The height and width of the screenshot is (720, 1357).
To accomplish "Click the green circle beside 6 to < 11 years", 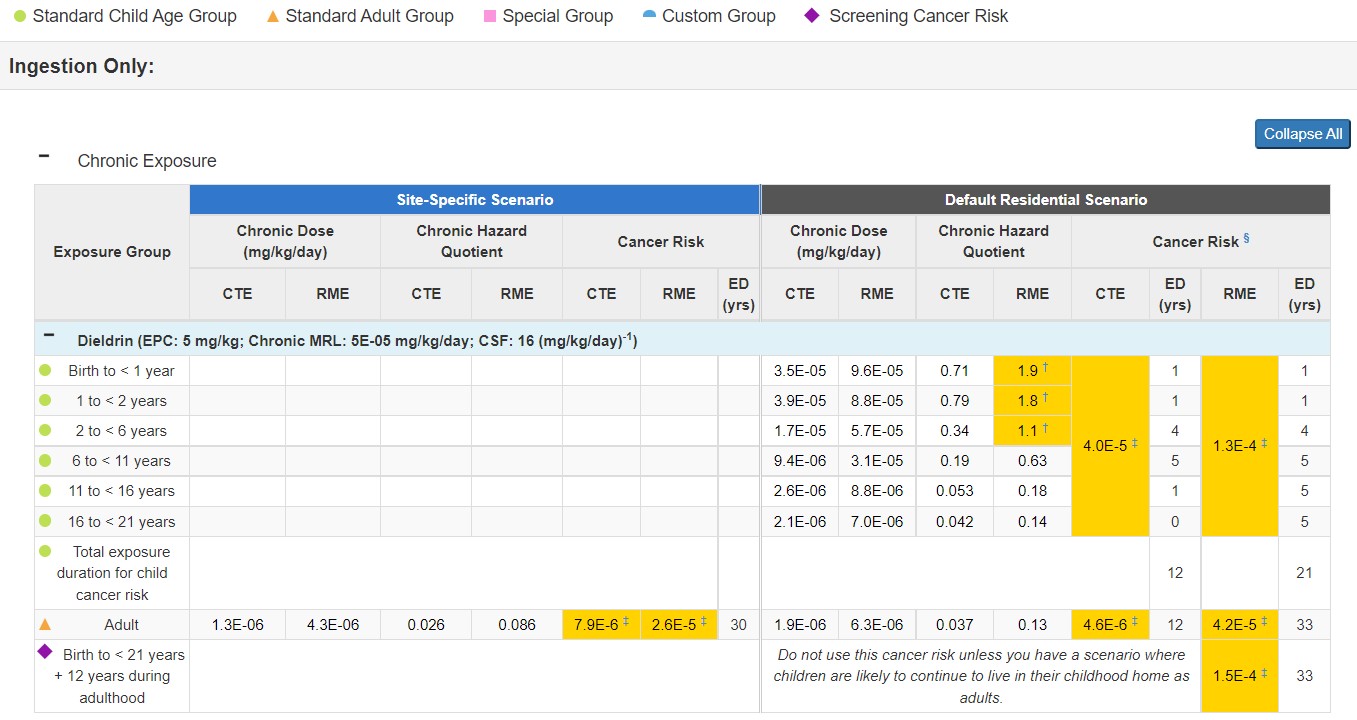I will coord(43,460).
